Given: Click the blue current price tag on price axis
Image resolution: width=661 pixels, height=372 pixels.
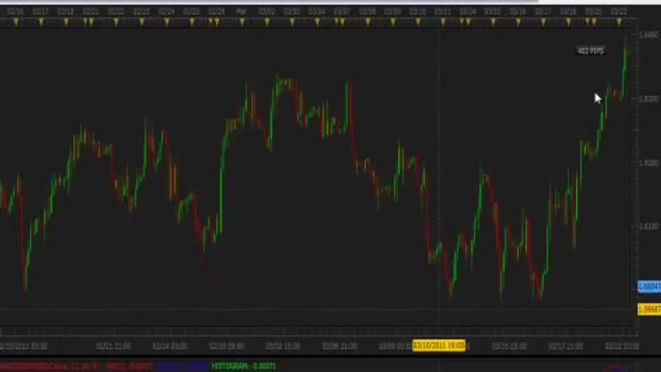Looking at the screenshot, I should 649,287.
